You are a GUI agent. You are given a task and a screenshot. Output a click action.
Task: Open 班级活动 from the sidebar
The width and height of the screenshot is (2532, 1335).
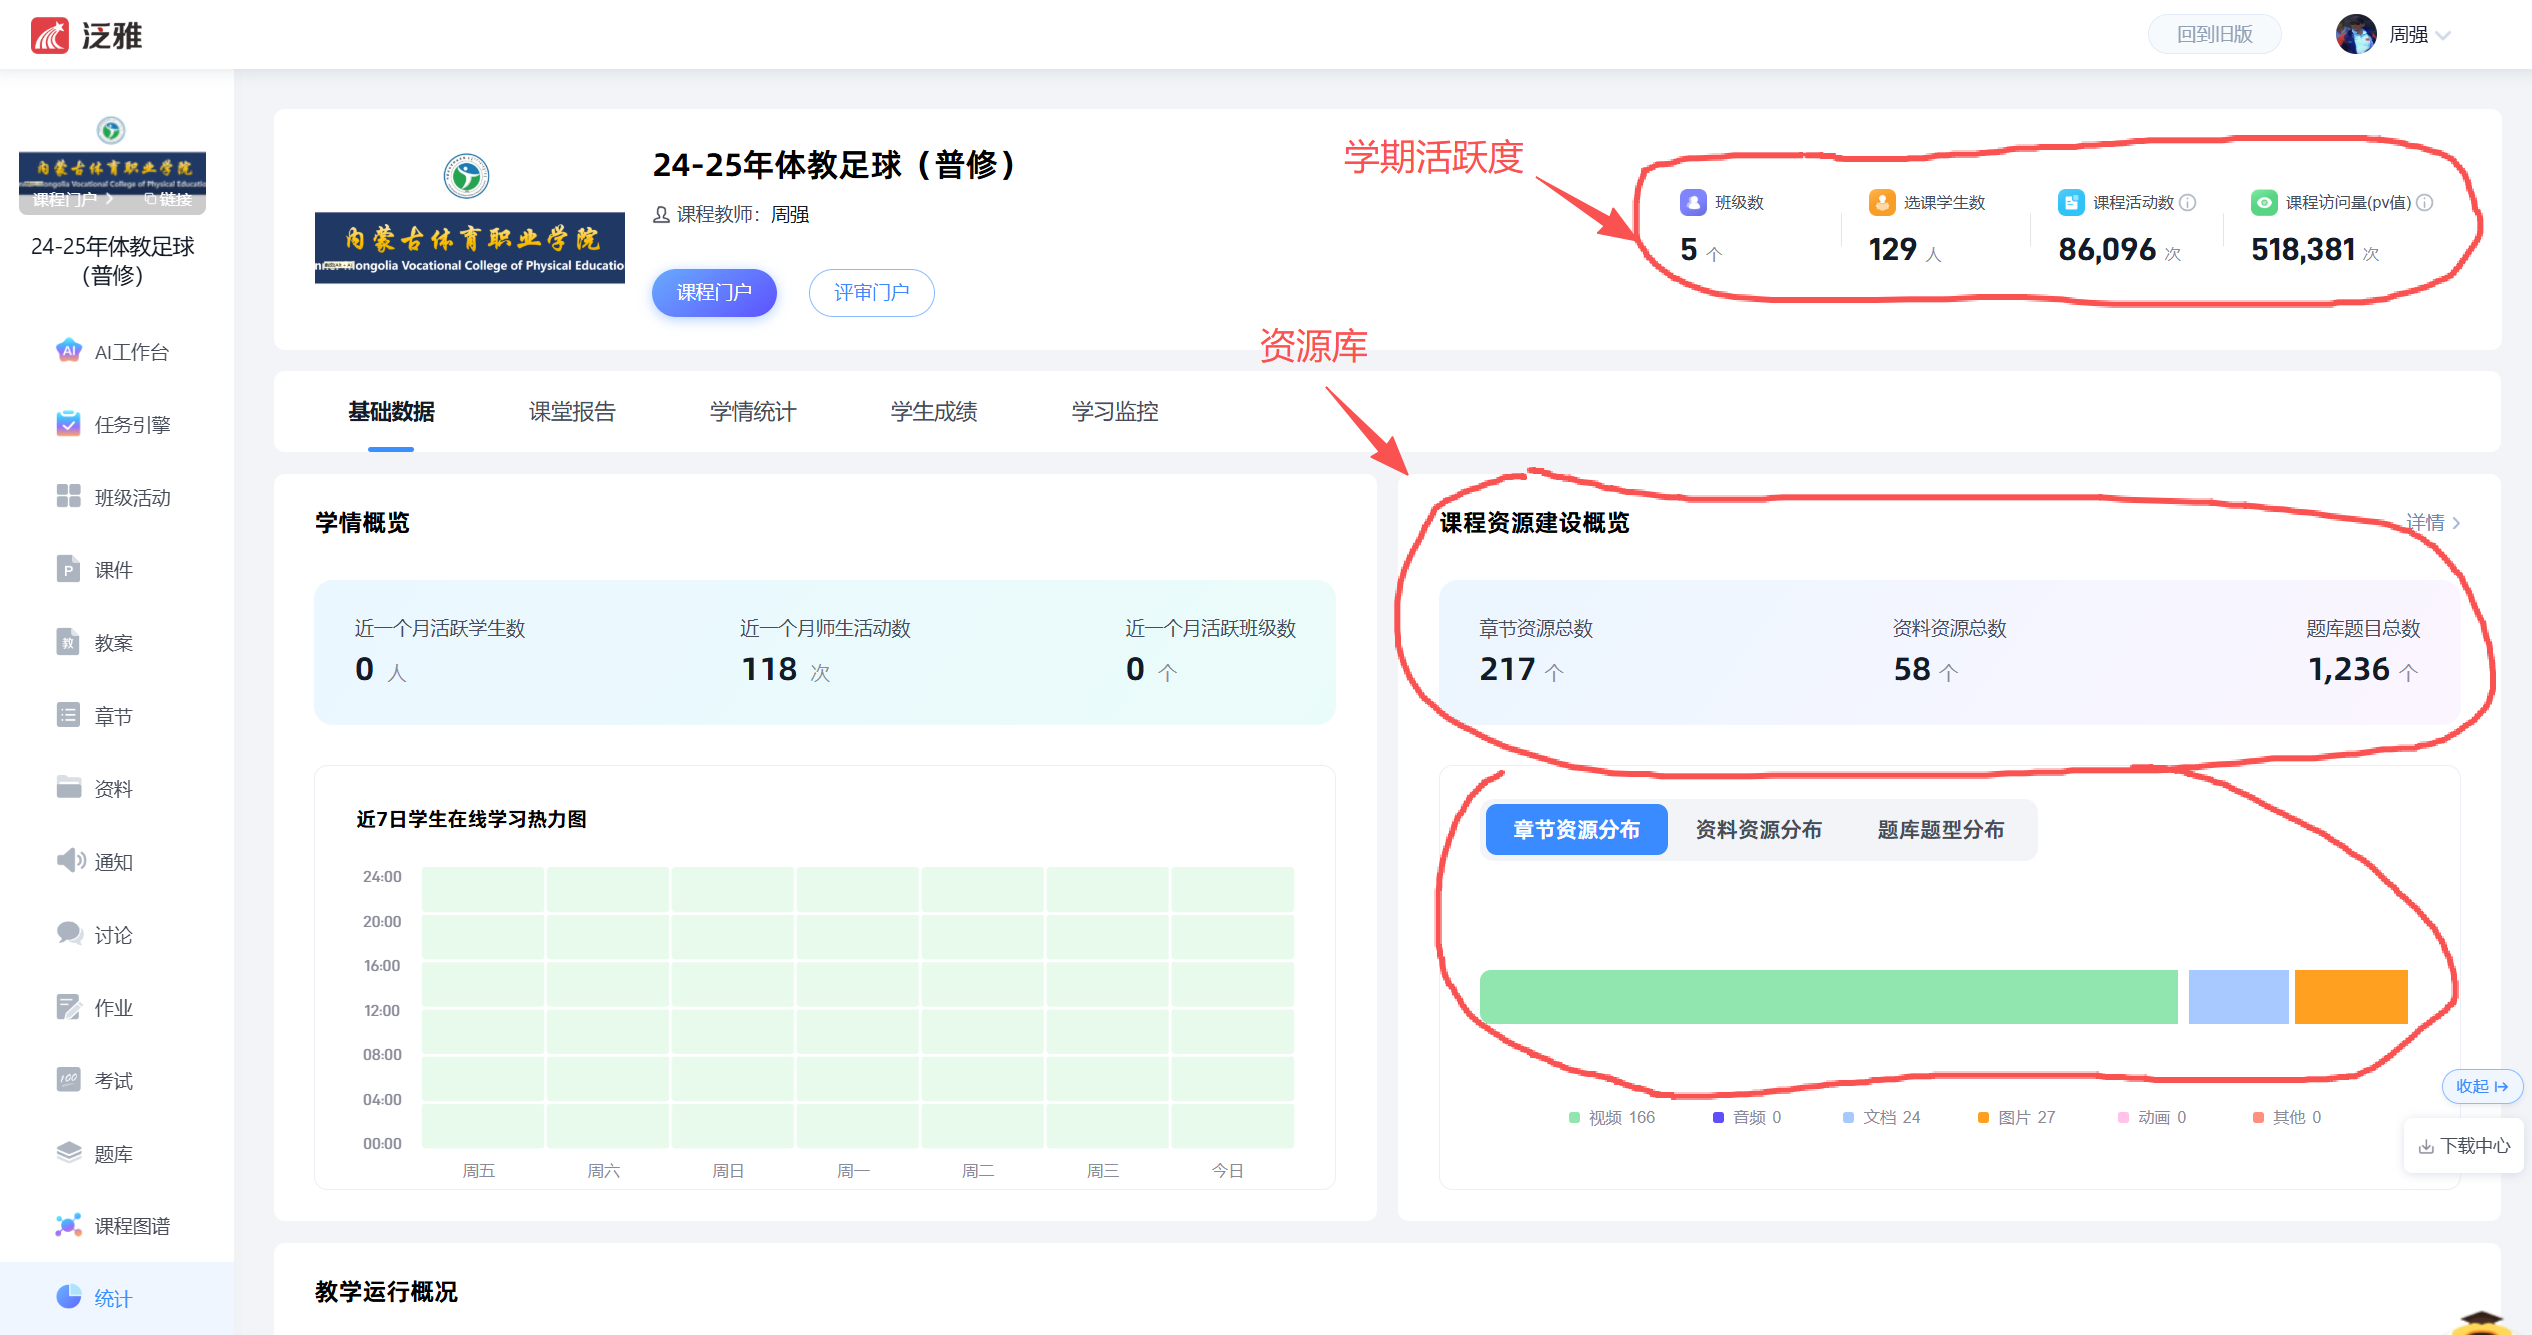68,497
